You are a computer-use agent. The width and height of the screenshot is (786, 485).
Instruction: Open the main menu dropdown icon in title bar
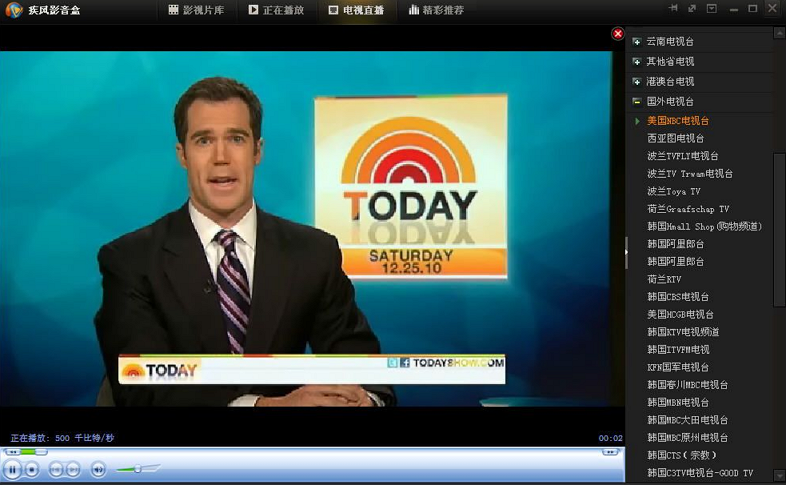click(711, 8)
